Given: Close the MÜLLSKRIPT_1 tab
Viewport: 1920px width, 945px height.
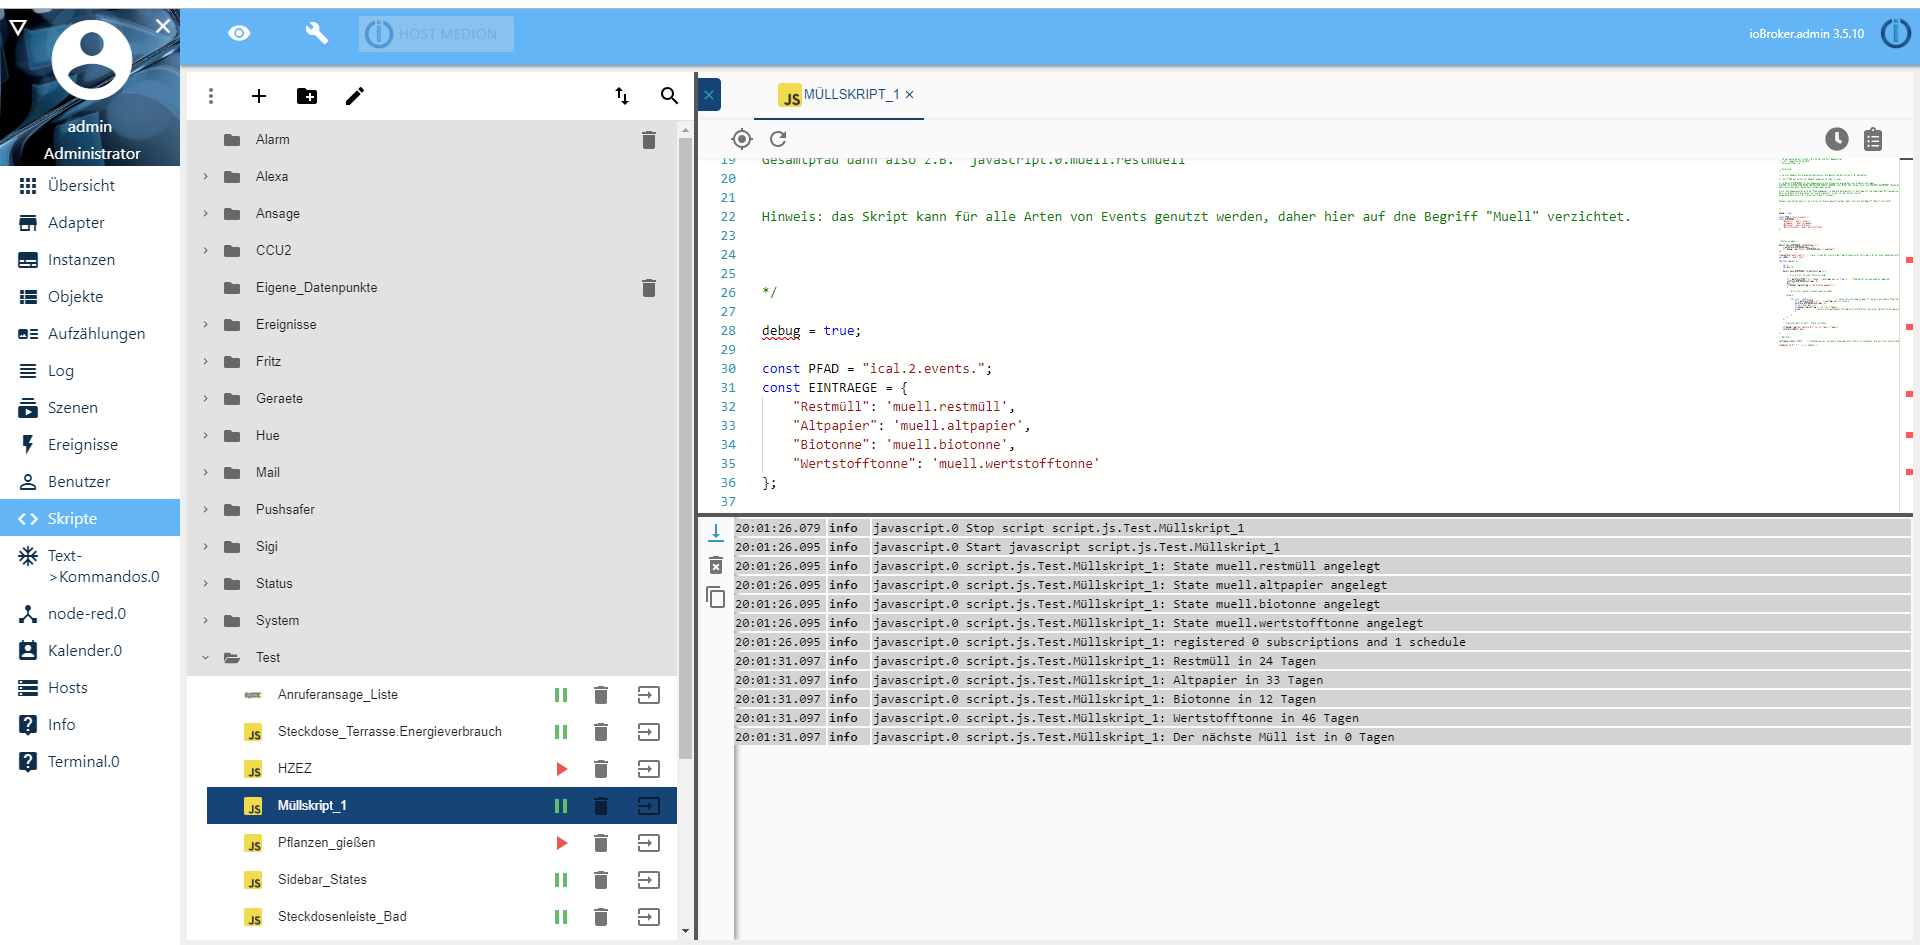Looking at the screenshot, I should tap(910, 95).
